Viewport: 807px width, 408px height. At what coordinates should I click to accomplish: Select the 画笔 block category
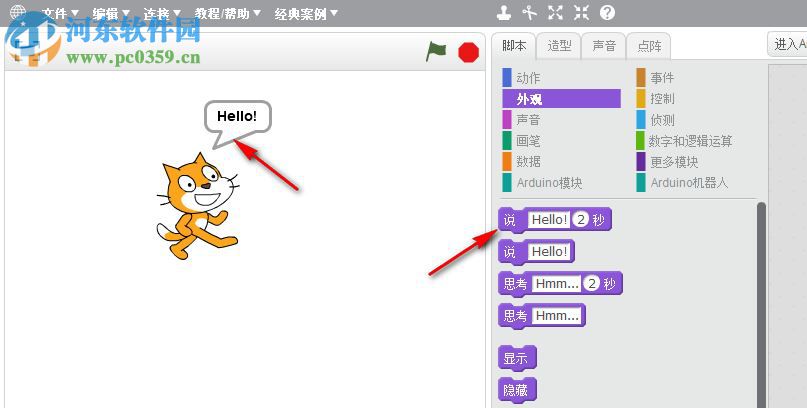561,140
